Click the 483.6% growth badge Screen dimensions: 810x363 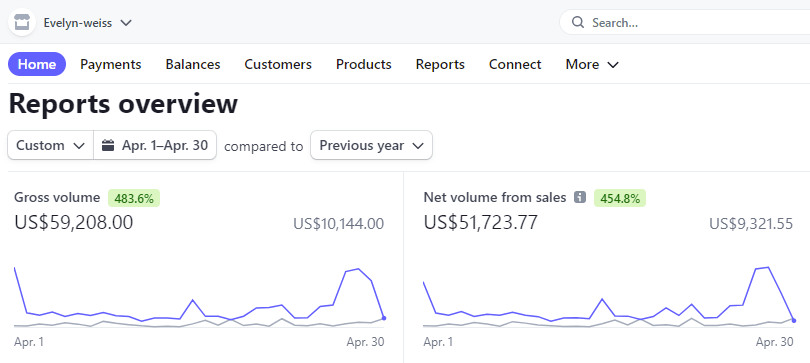pos(134,198)
